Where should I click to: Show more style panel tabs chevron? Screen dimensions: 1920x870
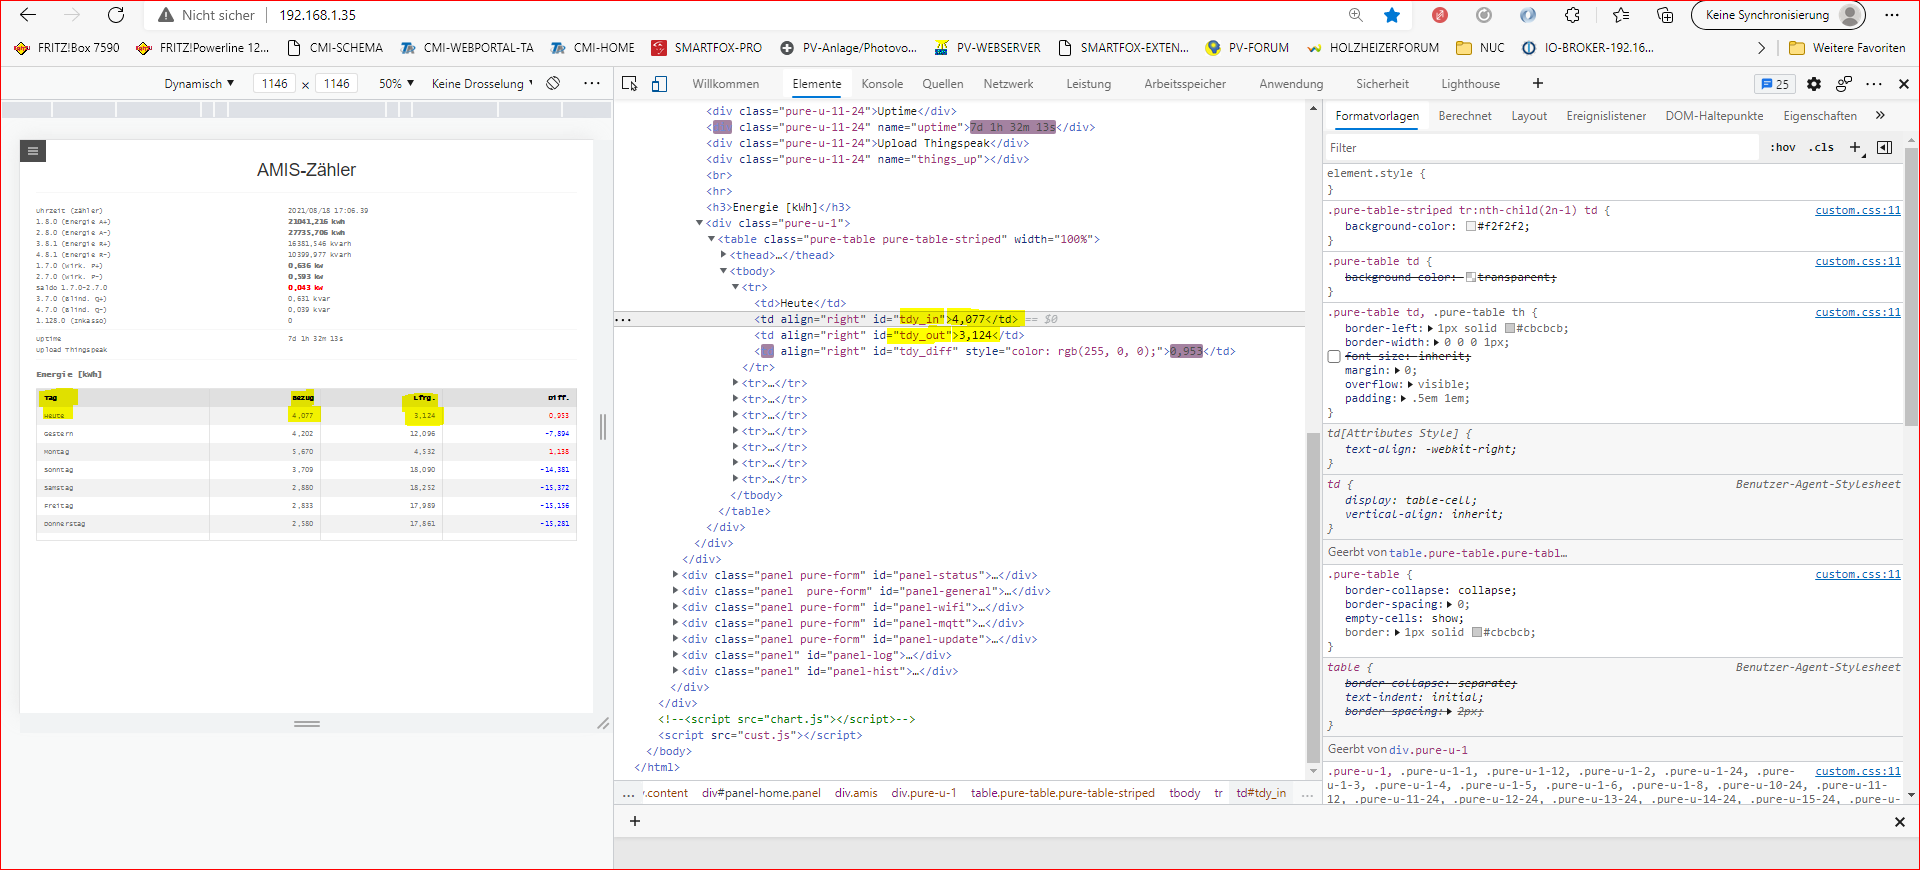click(1880, 116)
